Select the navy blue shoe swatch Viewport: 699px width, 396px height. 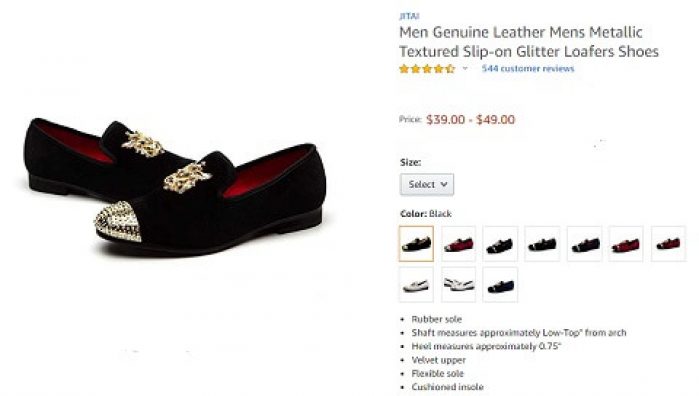(500, 285)
